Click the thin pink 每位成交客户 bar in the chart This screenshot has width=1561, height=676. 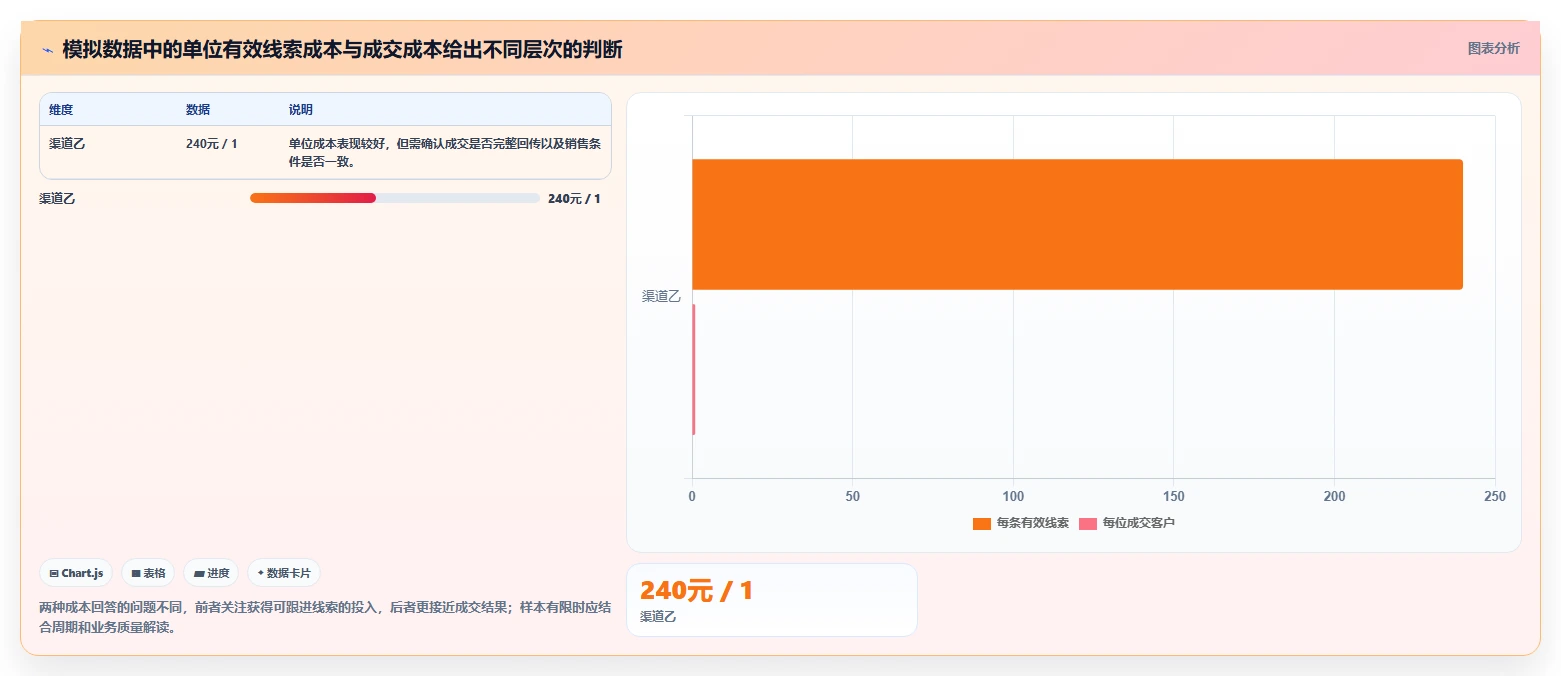[693, 369]
